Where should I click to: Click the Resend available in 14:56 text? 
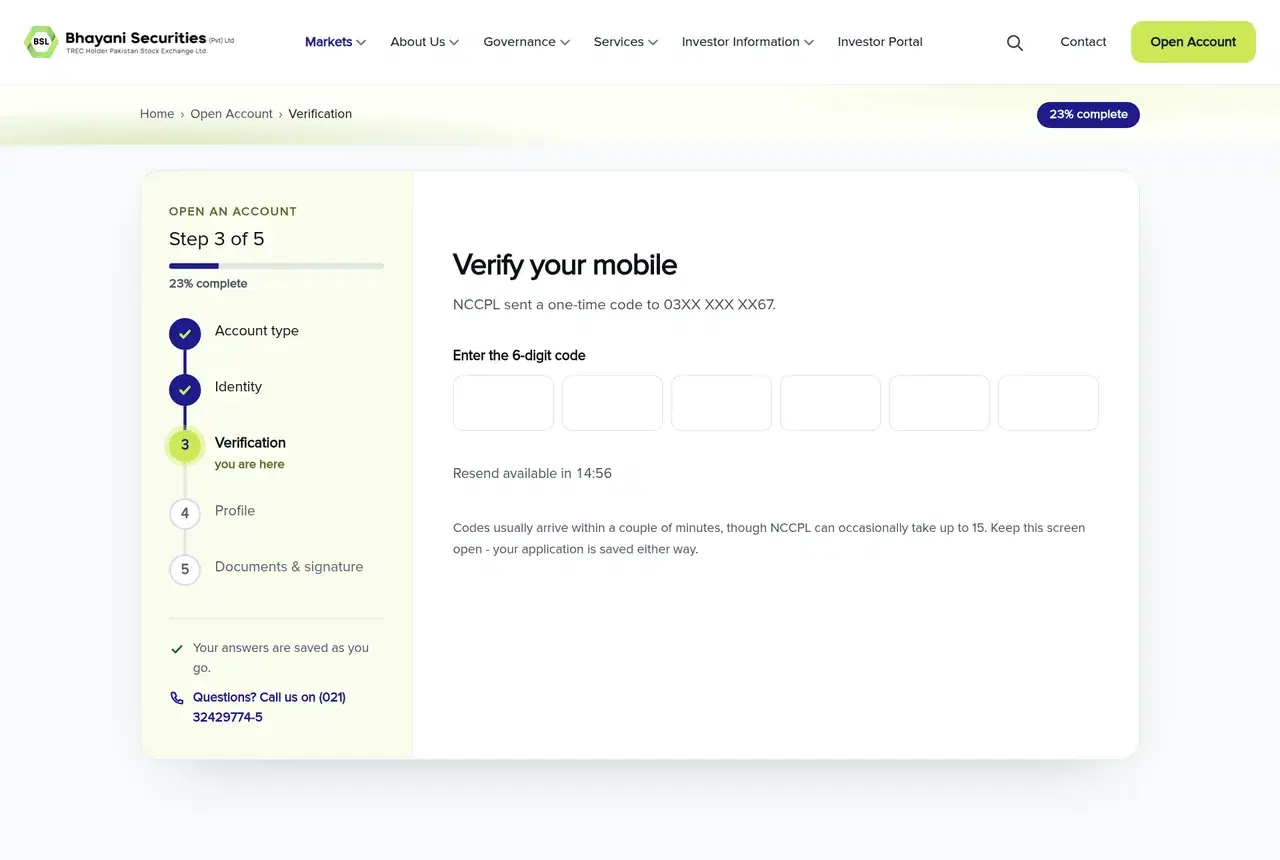[532, 474]
